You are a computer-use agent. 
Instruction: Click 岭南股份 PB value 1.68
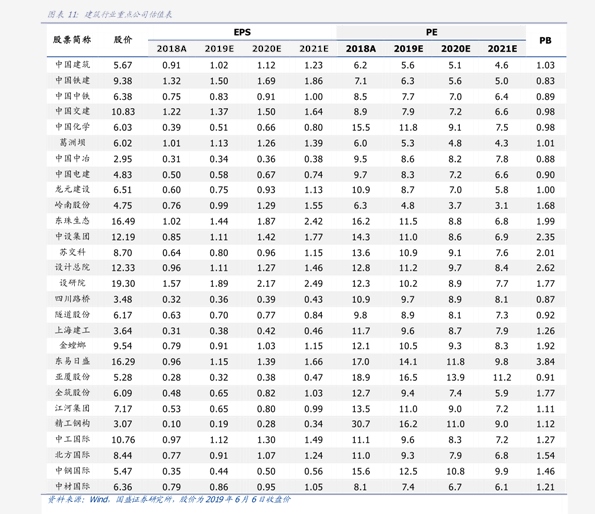[545, 206]
